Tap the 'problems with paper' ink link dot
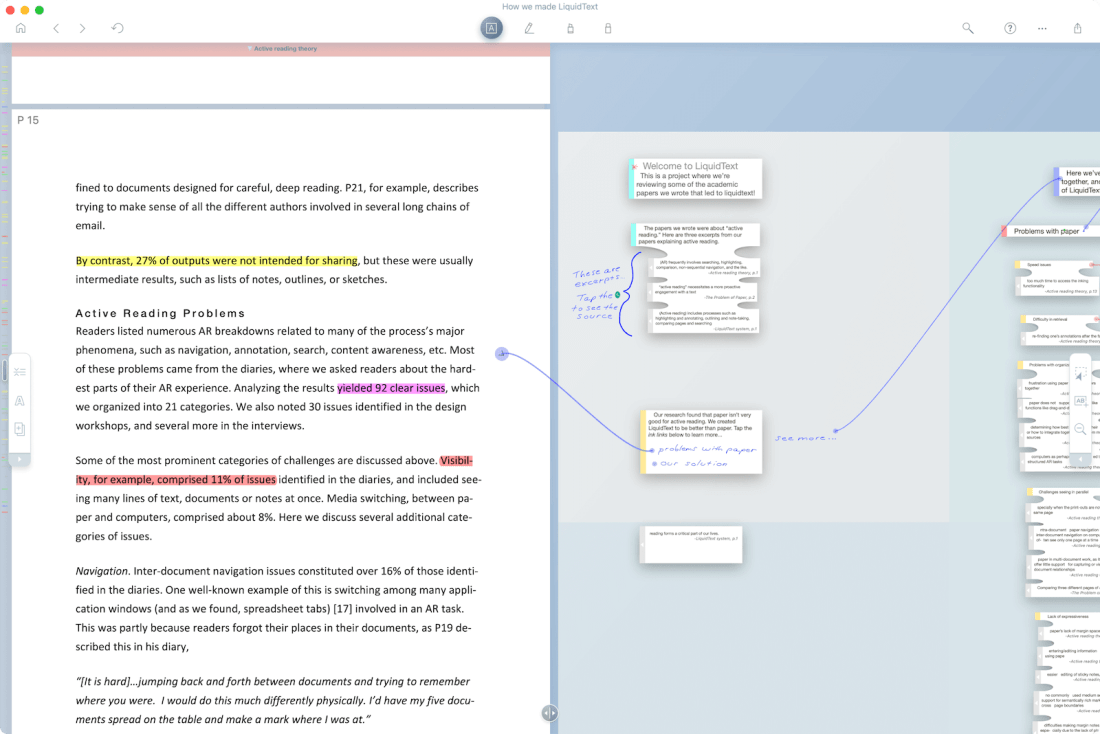Image resolution: width=1100 pixels, height=734 pixels. [652, 451]
